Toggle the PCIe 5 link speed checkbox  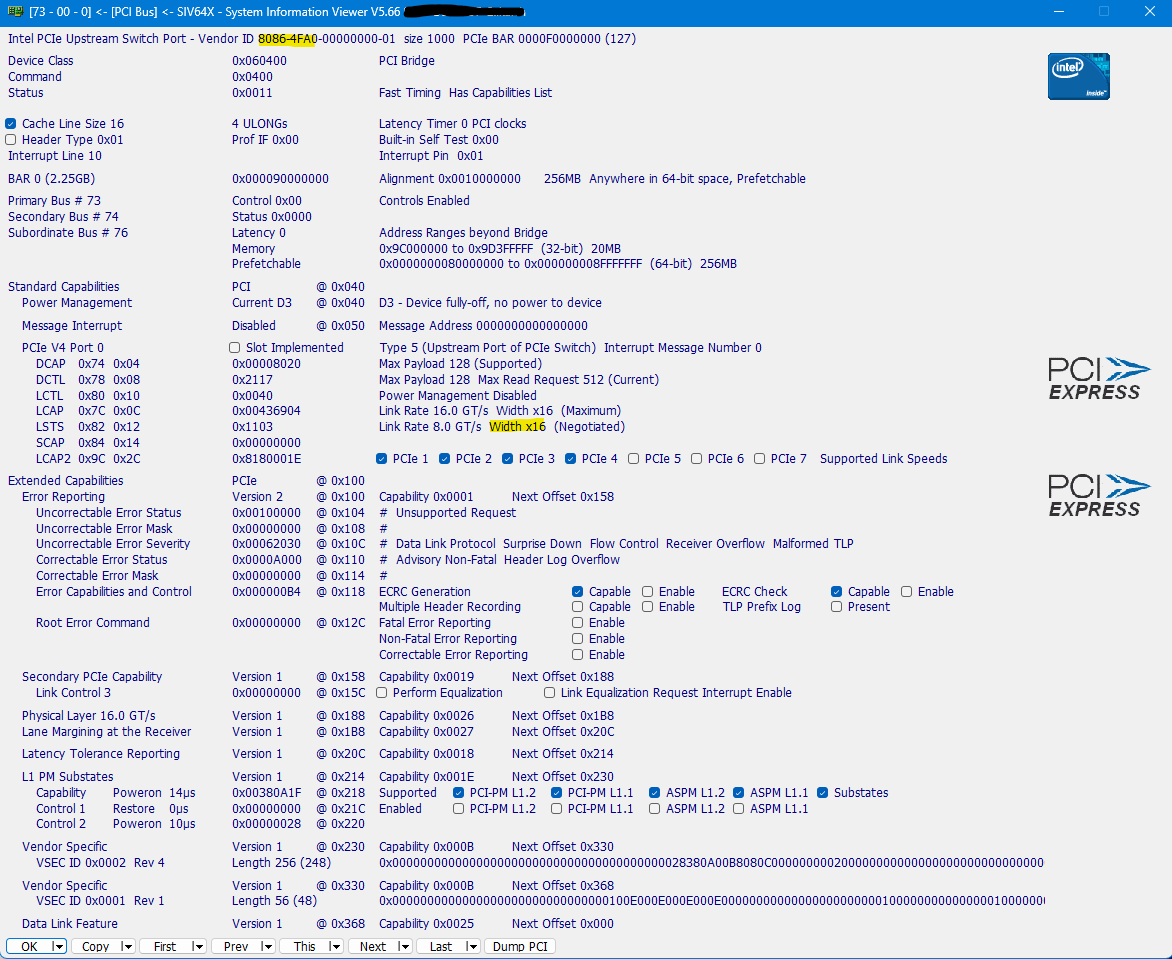click(634, 459)
